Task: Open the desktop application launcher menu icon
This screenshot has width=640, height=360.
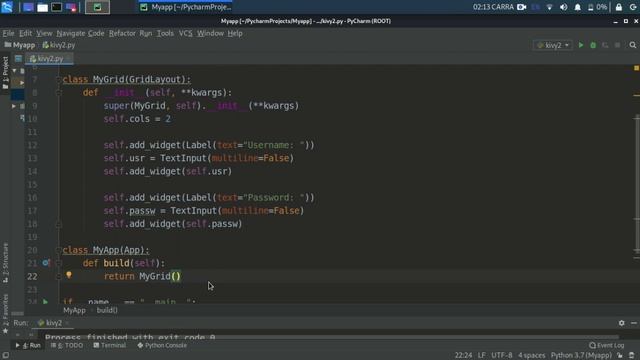Action: 7,7
